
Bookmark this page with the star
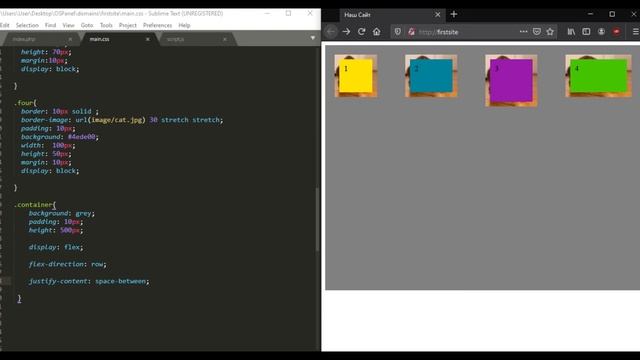550,31
